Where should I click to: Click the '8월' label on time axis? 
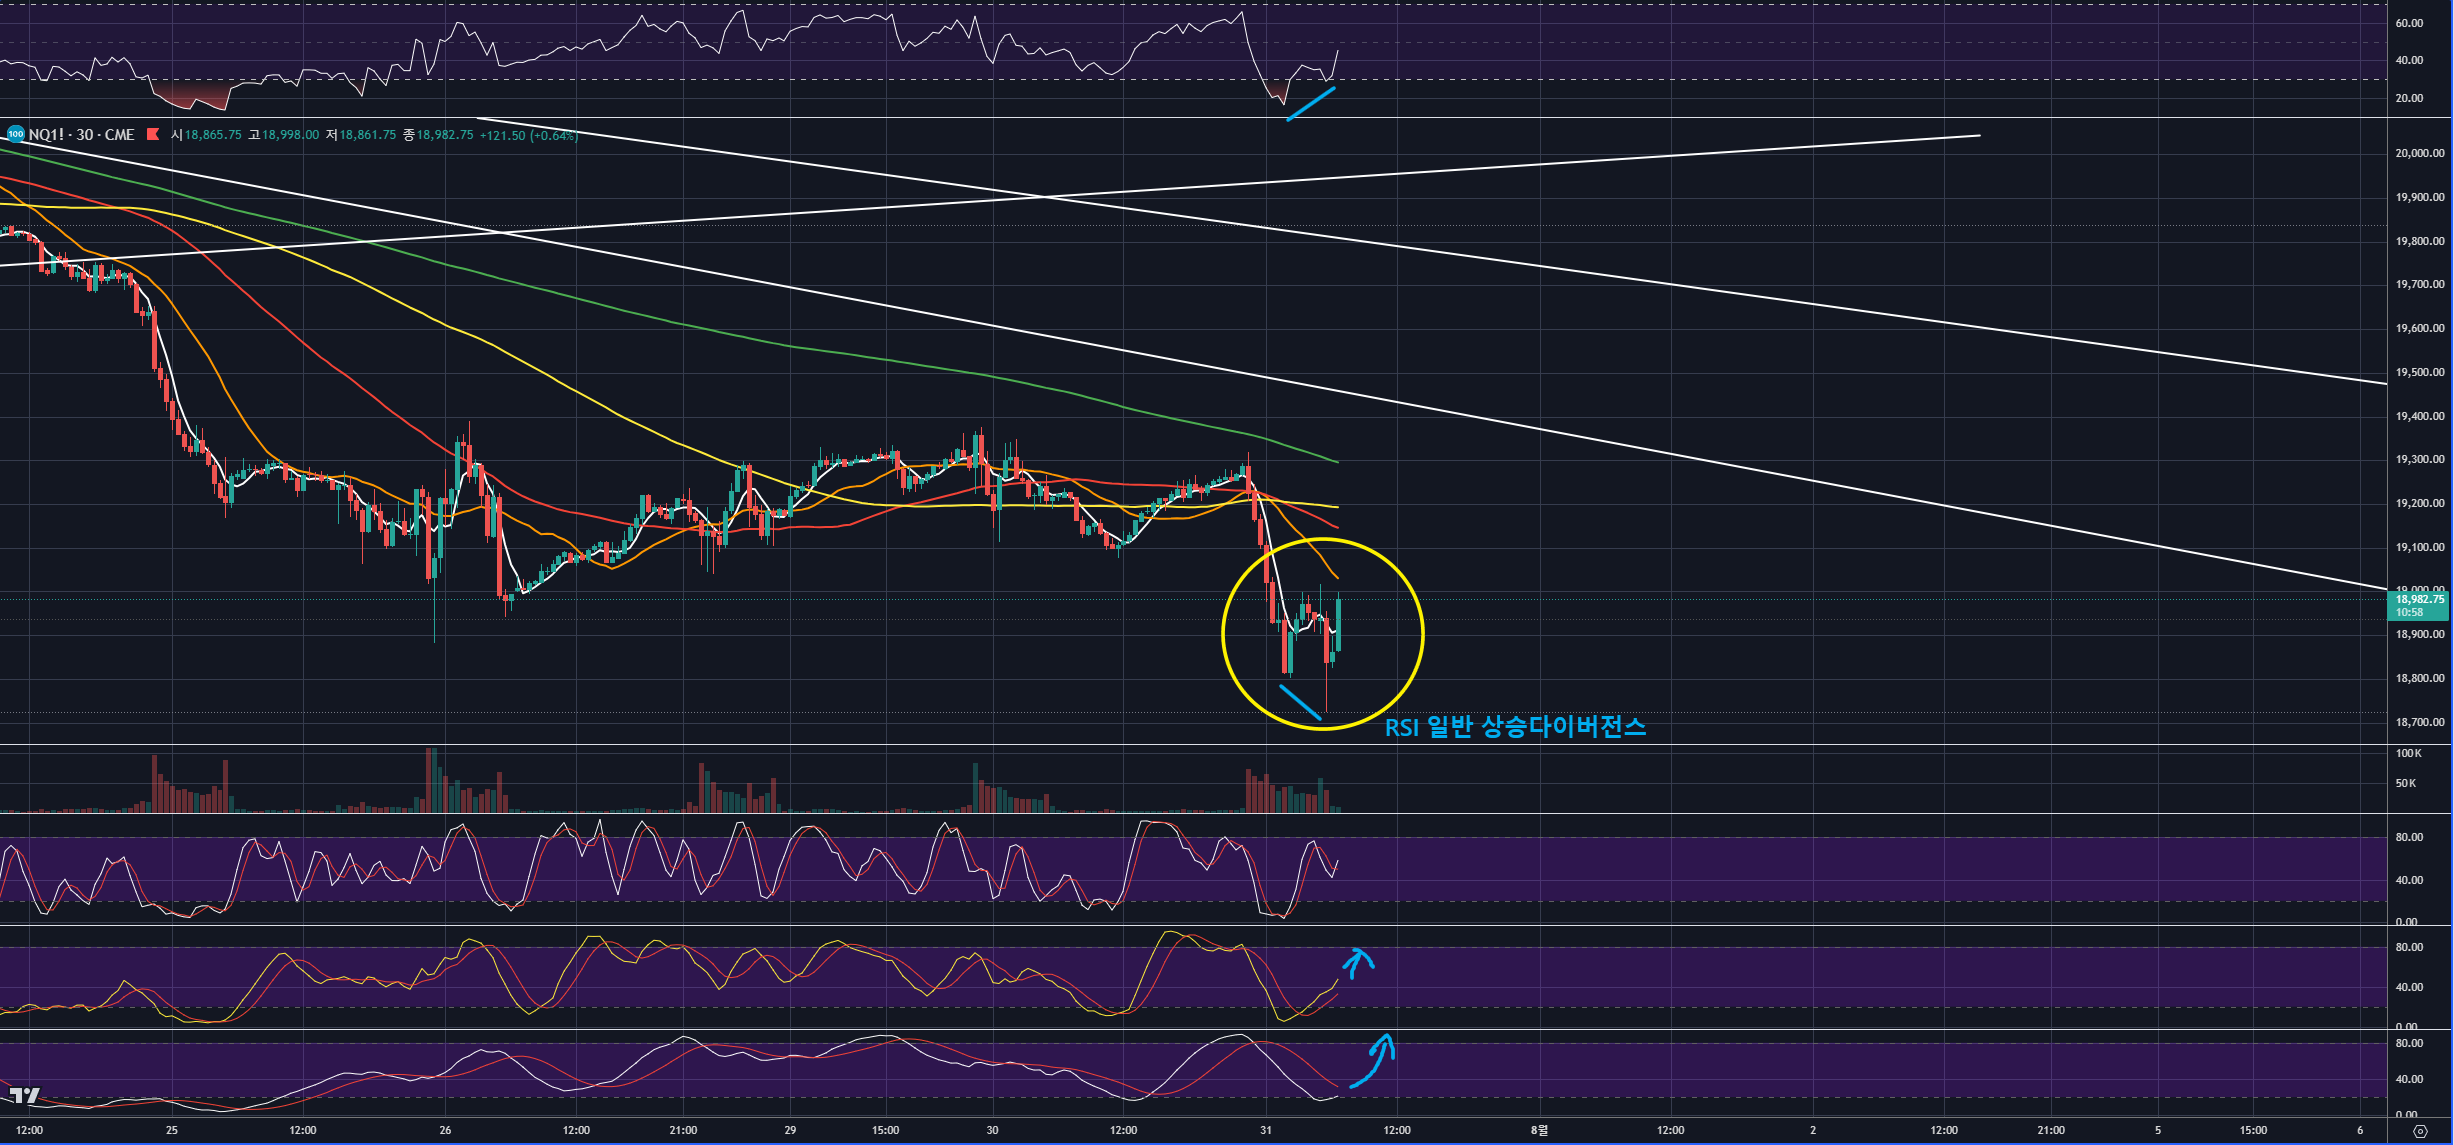tap(1539, 1130)
